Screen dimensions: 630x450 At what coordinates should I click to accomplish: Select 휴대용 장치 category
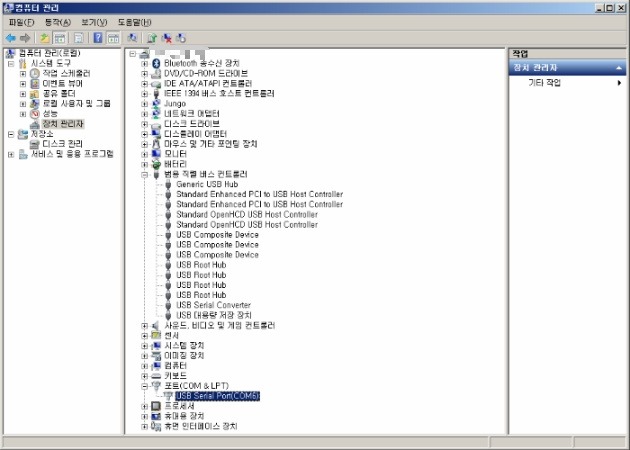[x=184, y=416]
